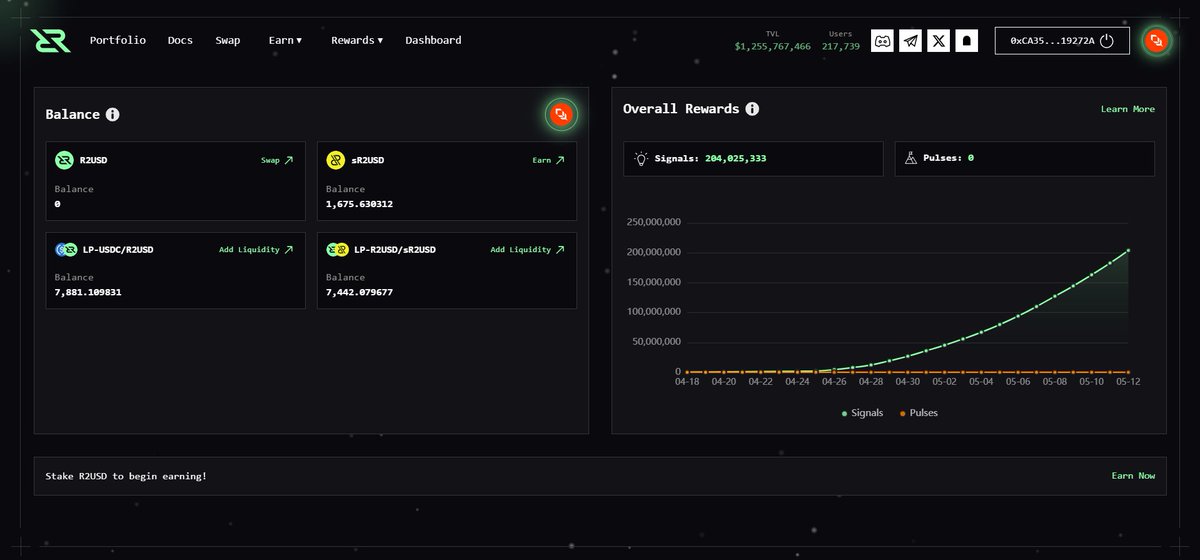1200x560 pixels.
Task: Click the orange round icon in Balance panel
Action: [561, 115]
